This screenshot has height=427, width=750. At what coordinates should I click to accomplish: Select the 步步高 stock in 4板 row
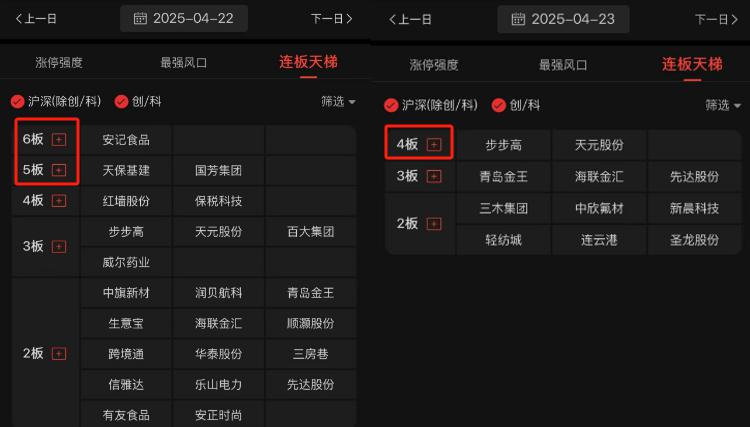click(504, 145)
